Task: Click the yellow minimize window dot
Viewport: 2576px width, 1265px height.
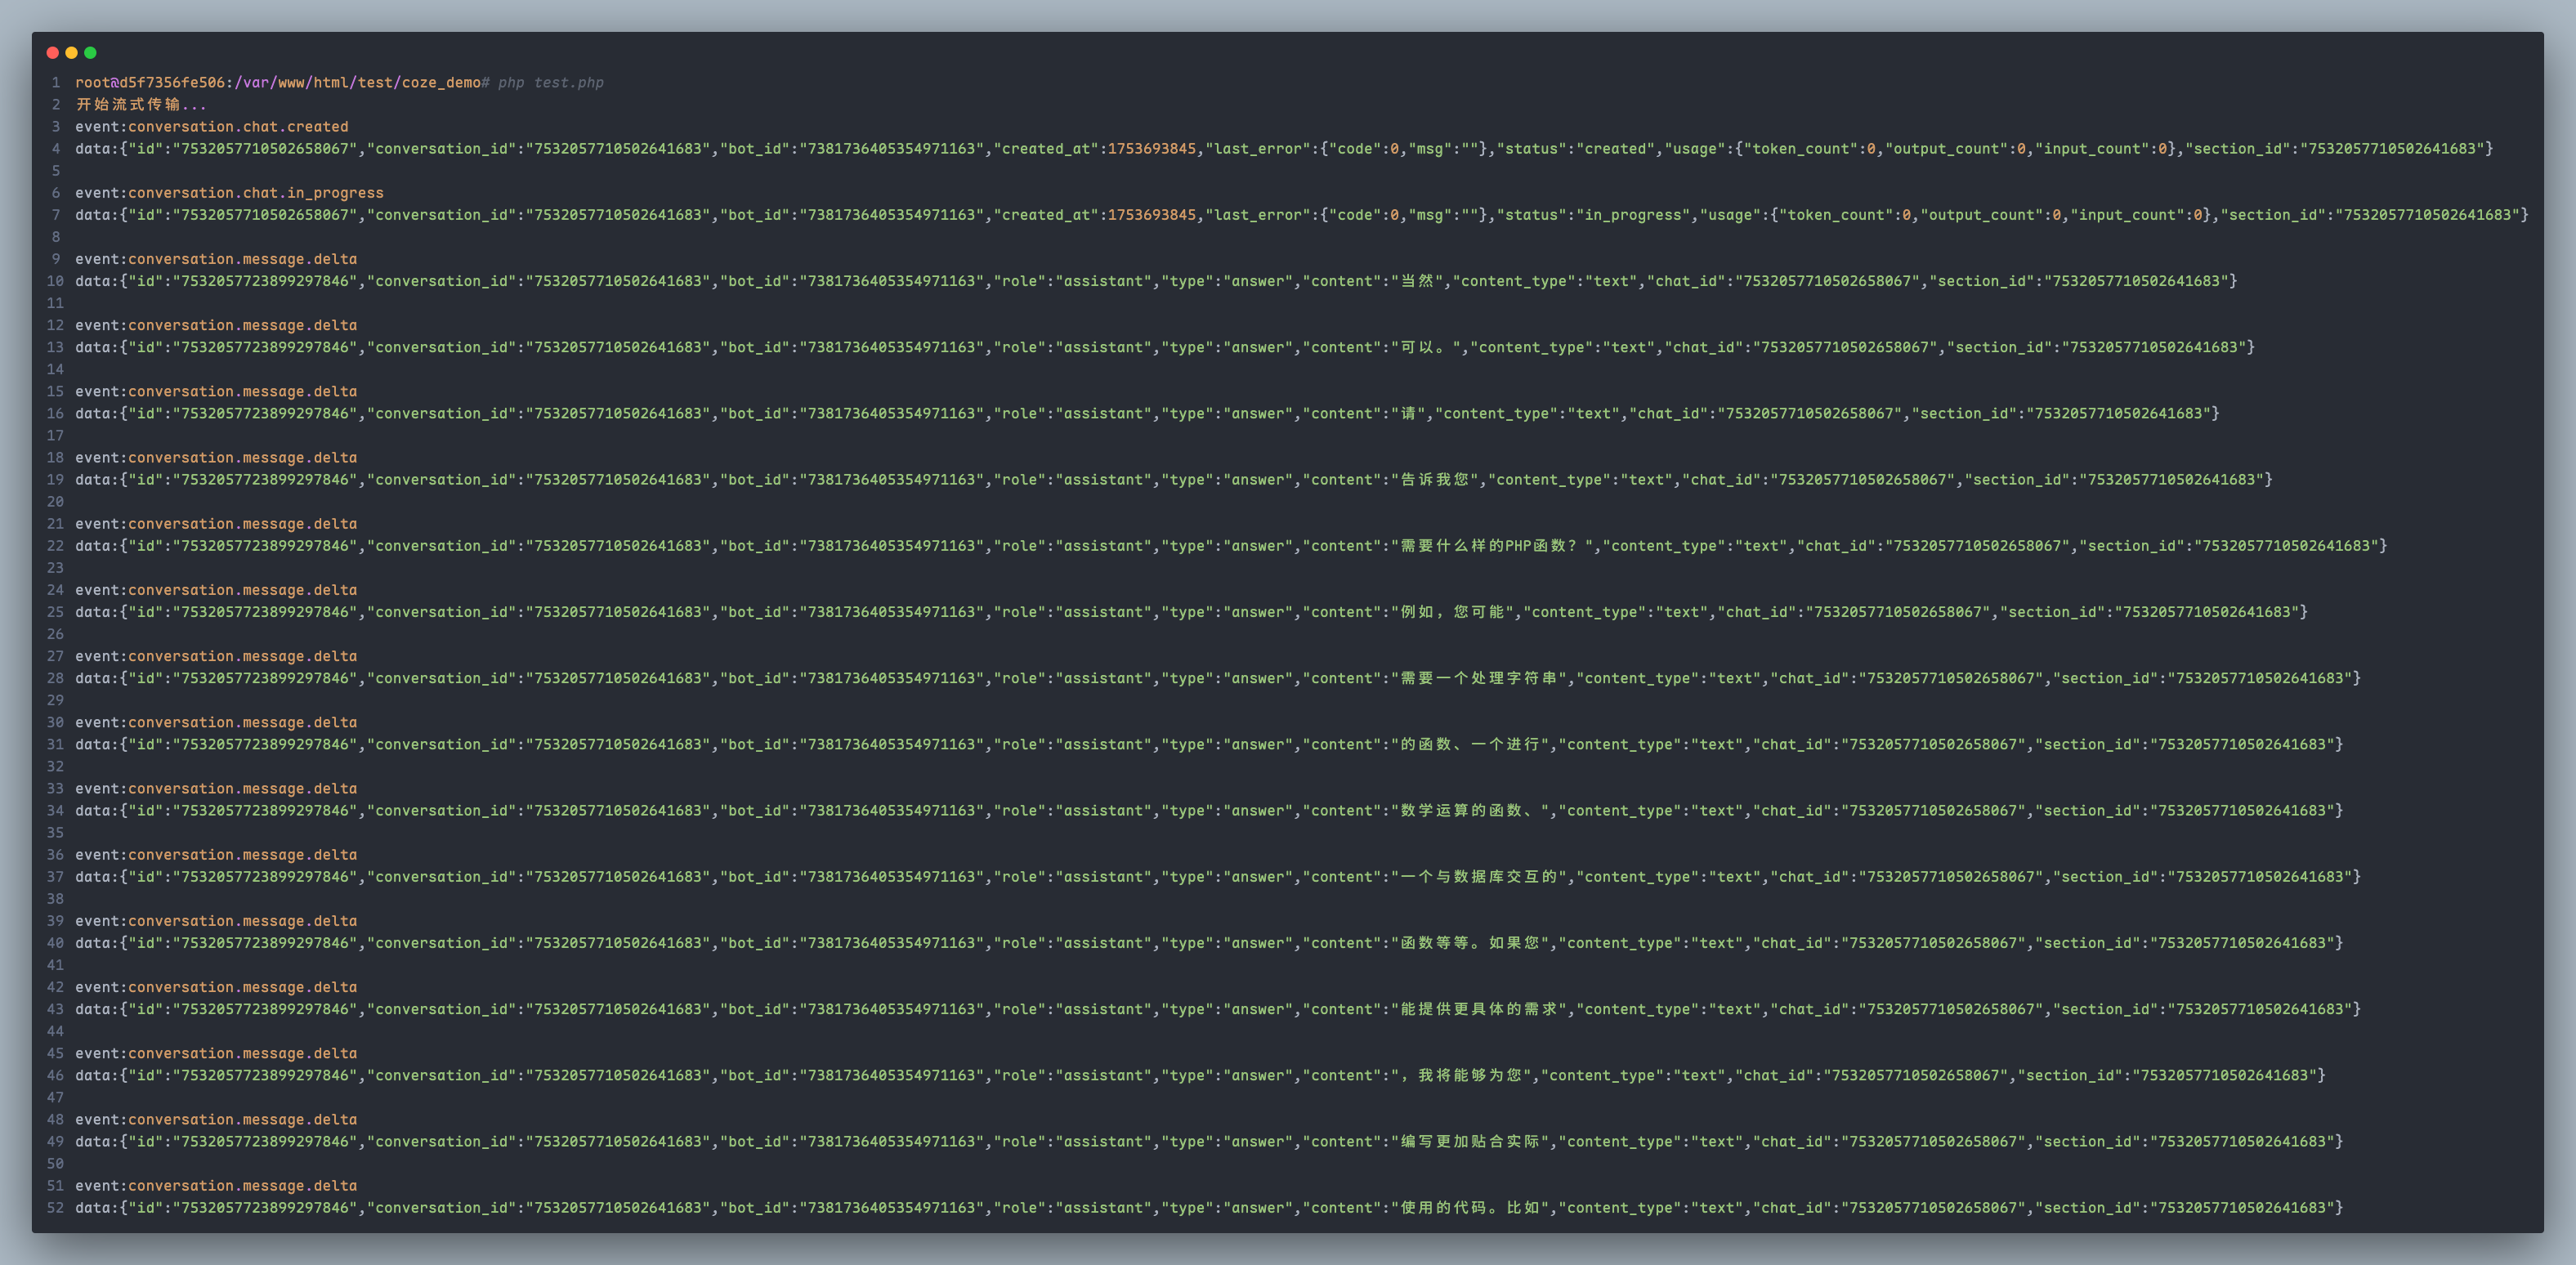Action: (x=71, y=52)
